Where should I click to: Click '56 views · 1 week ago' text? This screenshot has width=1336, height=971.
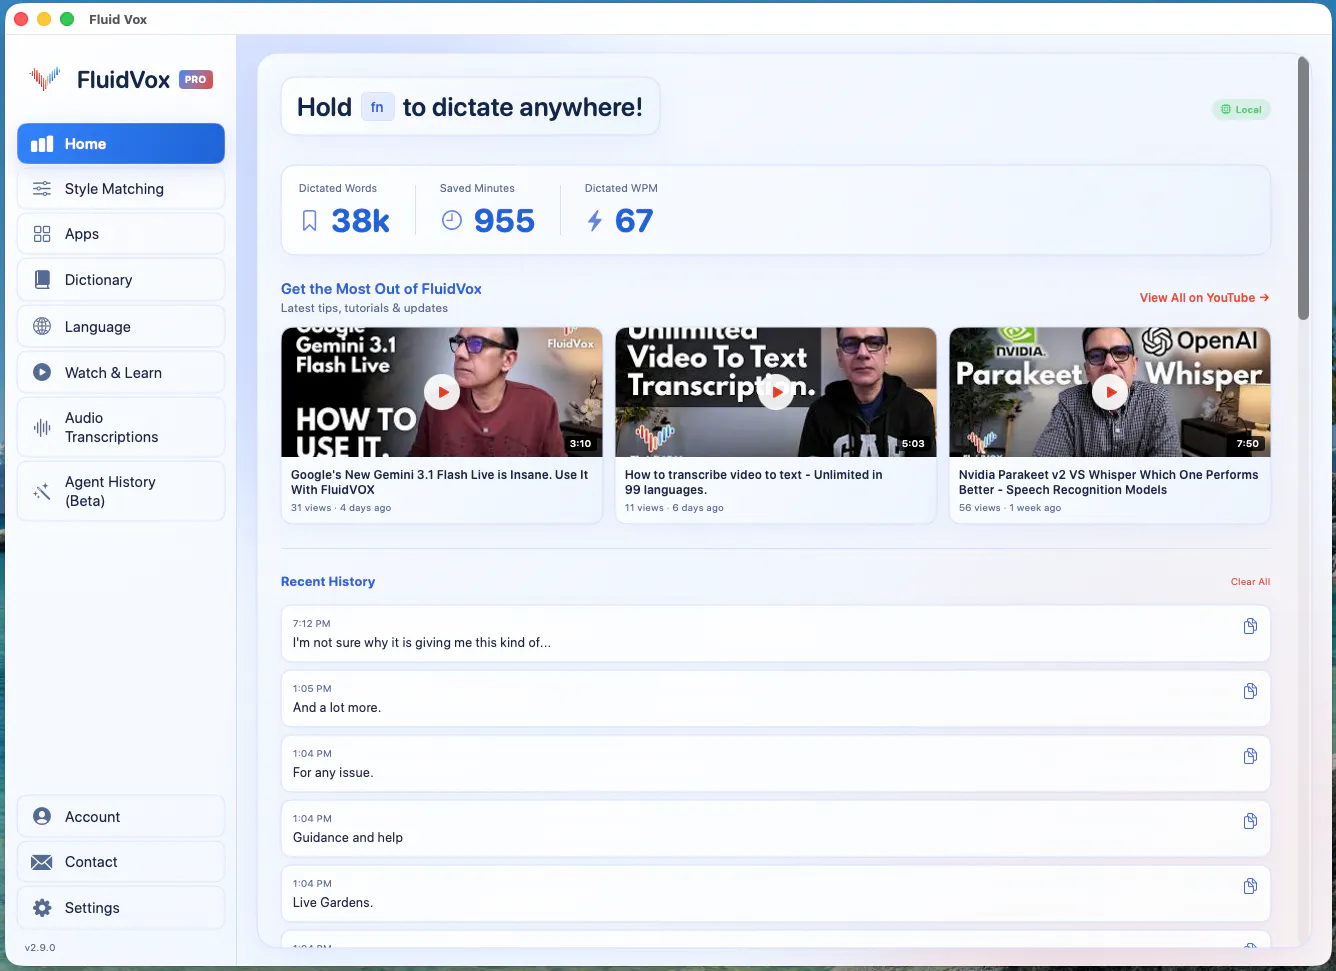[x=1010, y=508]
